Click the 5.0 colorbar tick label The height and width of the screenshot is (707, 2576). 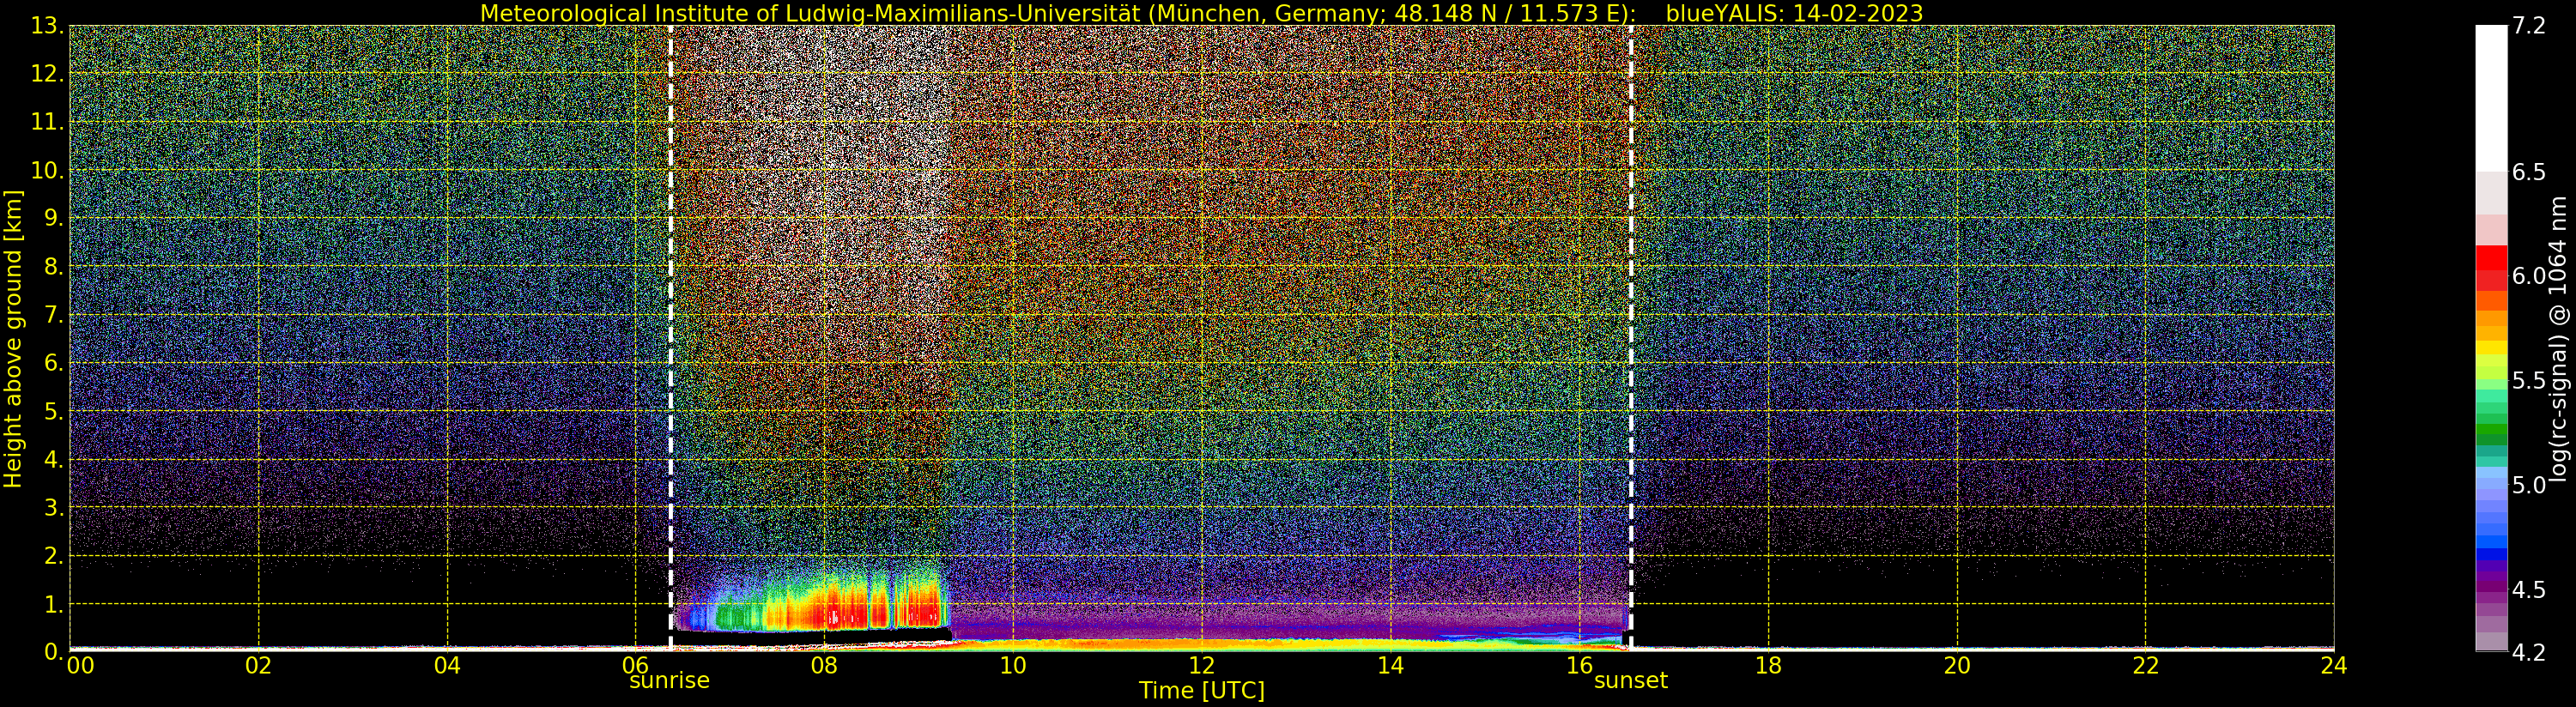tap(2529, 485)
